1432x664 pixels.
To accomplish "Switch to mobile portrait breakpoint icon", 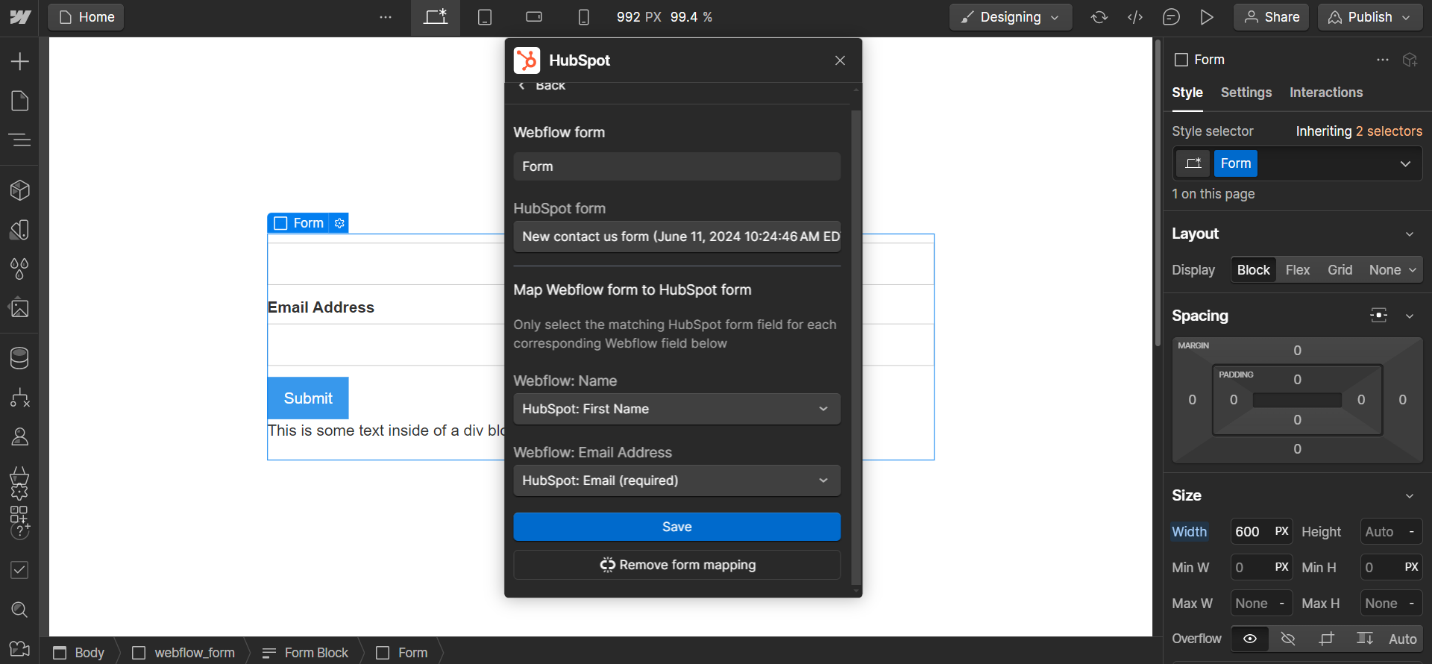I will (584, 17).
